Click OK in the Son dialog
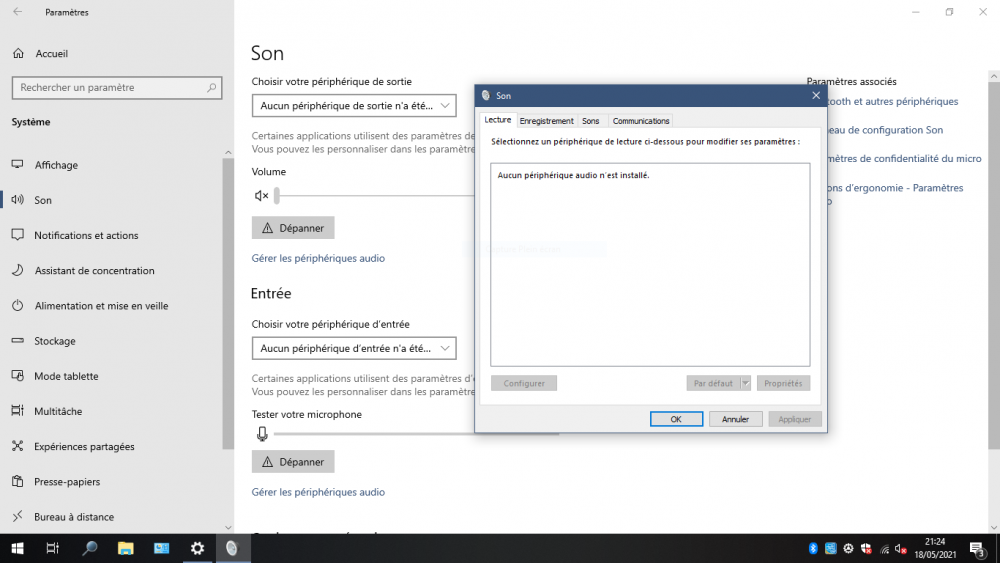The height and width of the screenshot is (563, 1000). [x=676, y=419]
